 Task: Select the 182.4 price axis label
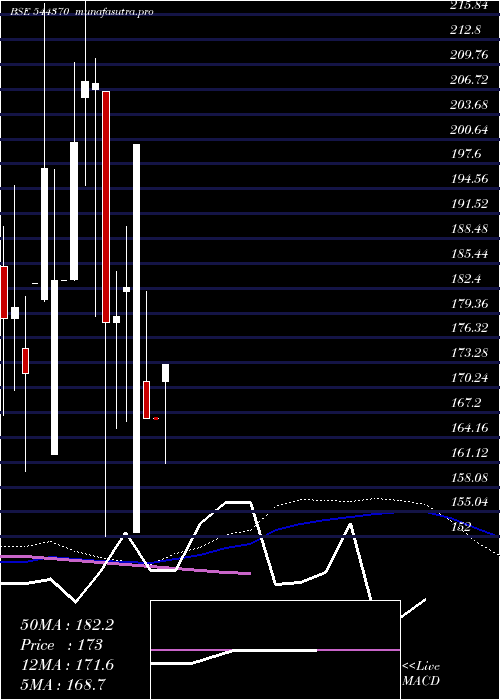[466, 279]
